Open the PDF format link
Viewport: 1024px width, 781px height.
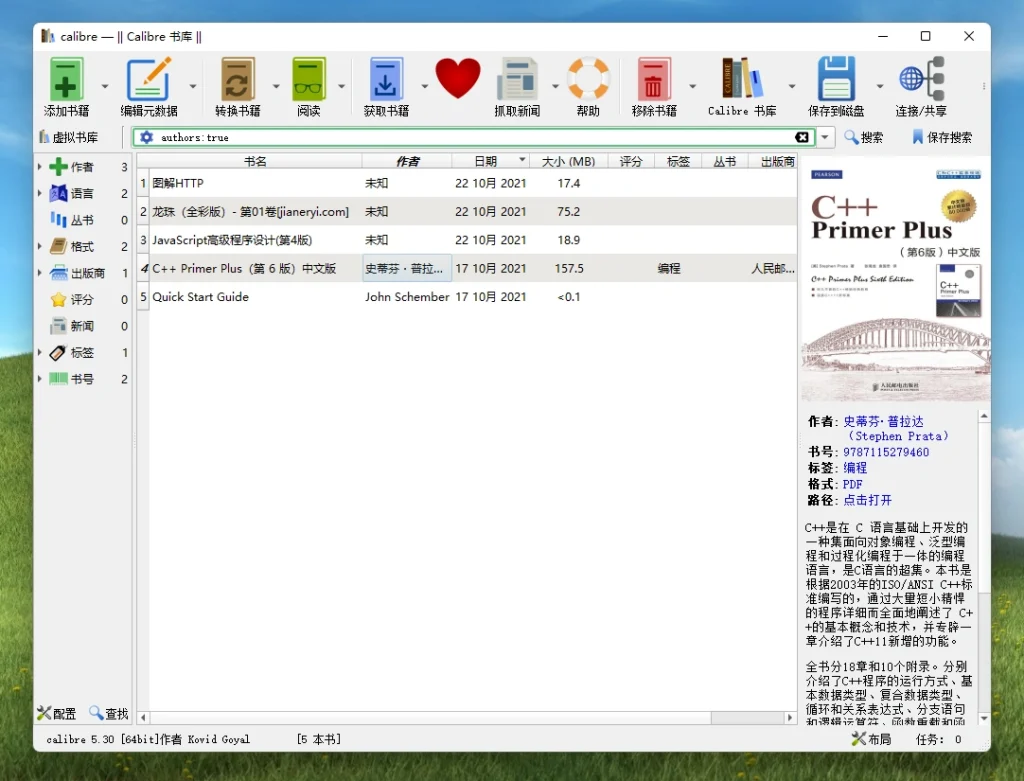tap(852, 484)
